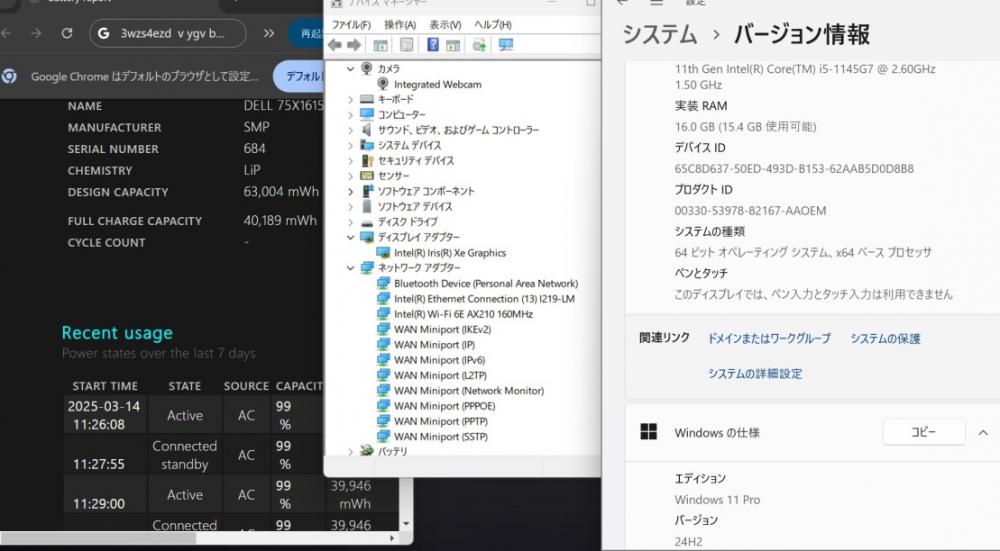The width and height of the screenshot is (1000, 551).
Task: Click the ネットワーク アダプター category icon
Action: tap(367, 268)
